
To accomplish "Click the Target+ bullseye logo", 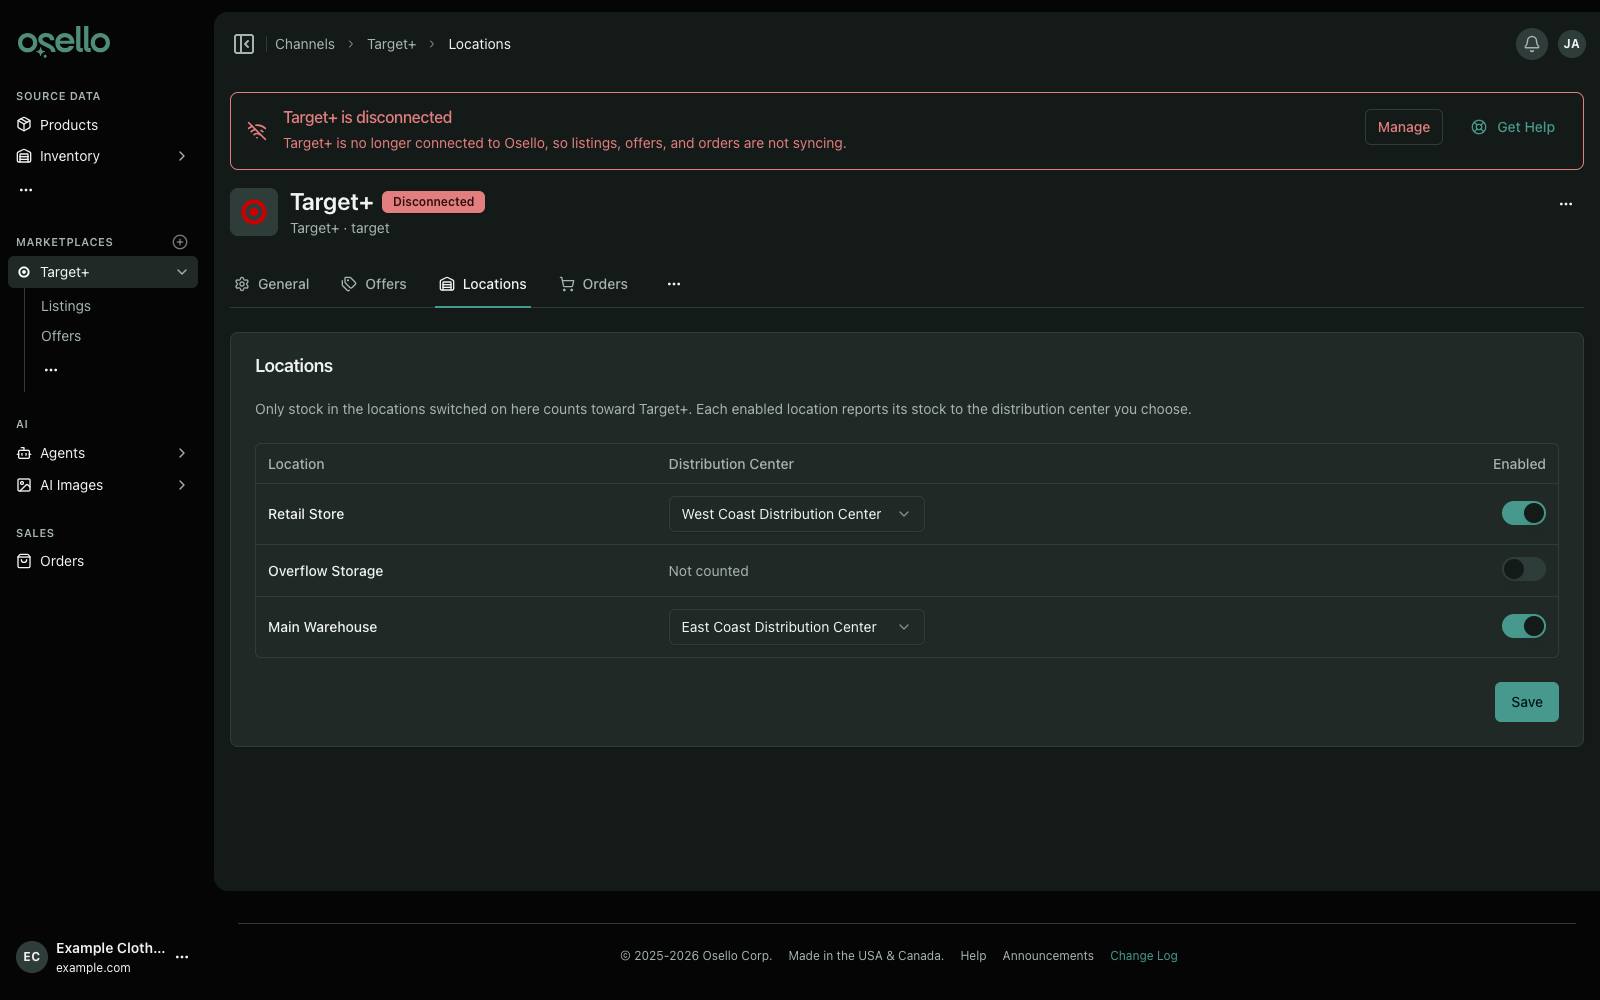I will [254, 212].
